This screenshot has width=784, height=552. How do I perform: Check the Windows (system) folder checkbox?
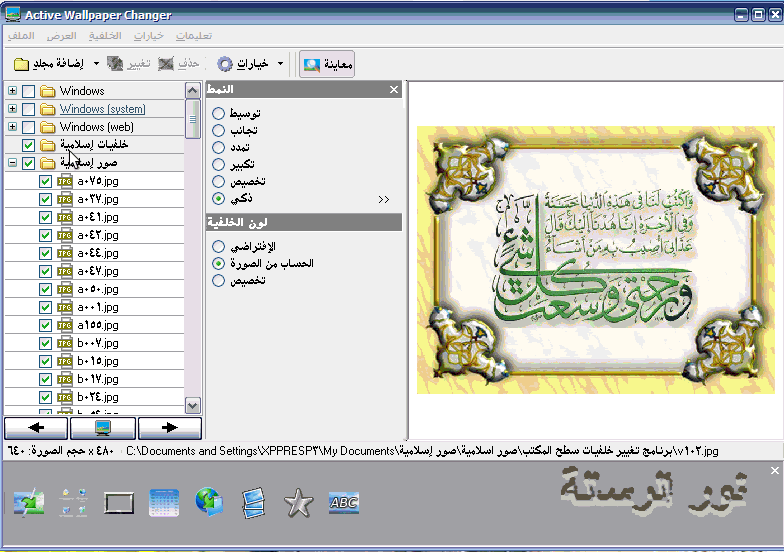(x=28, y=109)
